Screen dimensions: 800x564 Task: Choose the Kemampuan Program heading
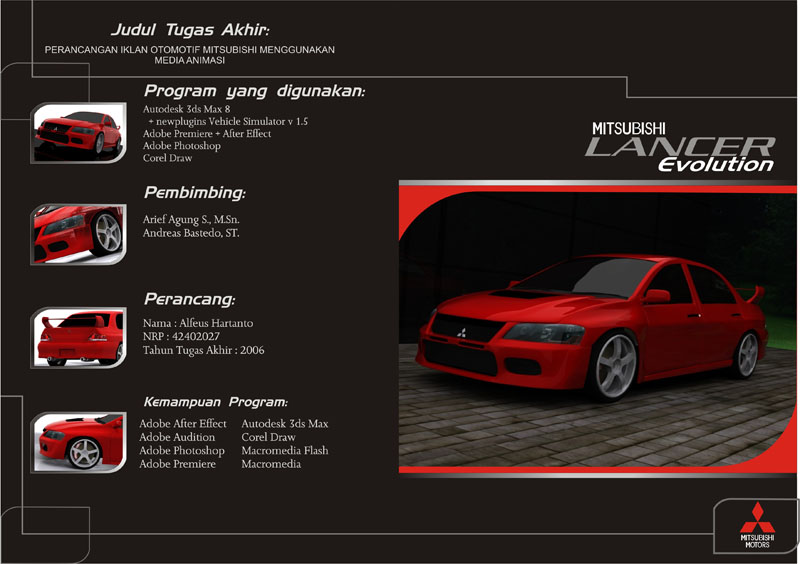(x=215, y=402)
